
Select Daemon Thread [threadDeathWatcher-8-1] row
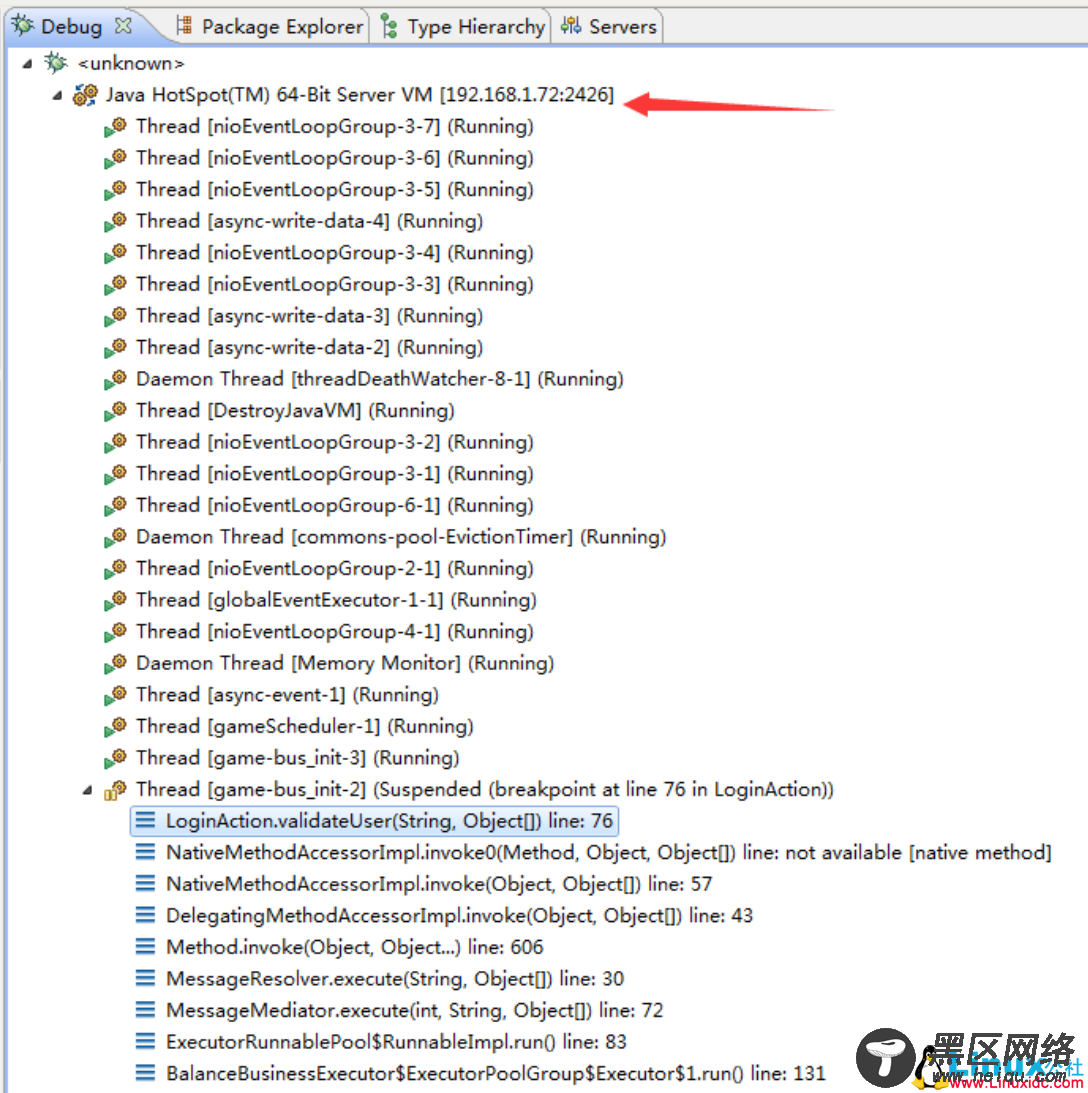(380, 379)
